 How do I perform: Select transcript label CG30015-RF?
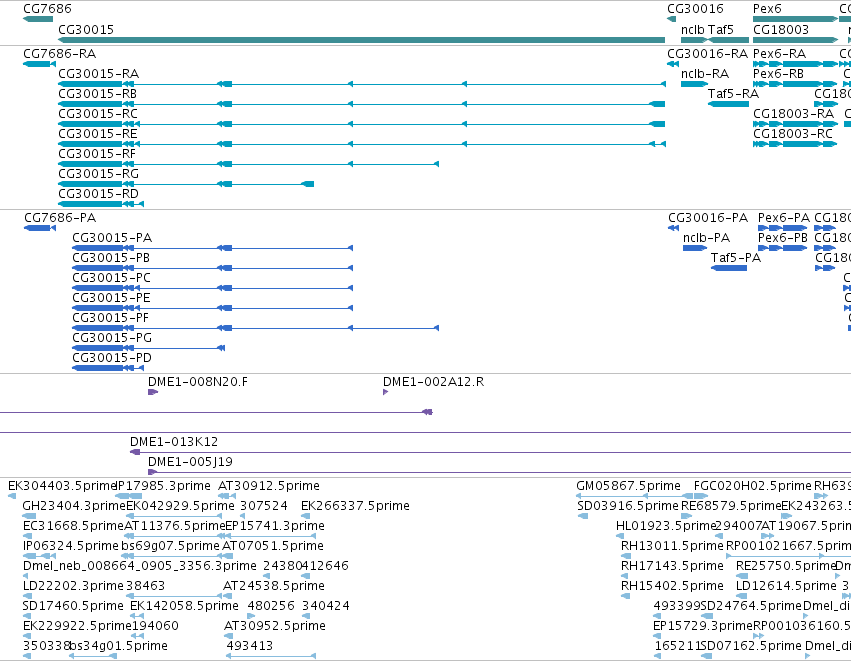click(97, 154)
